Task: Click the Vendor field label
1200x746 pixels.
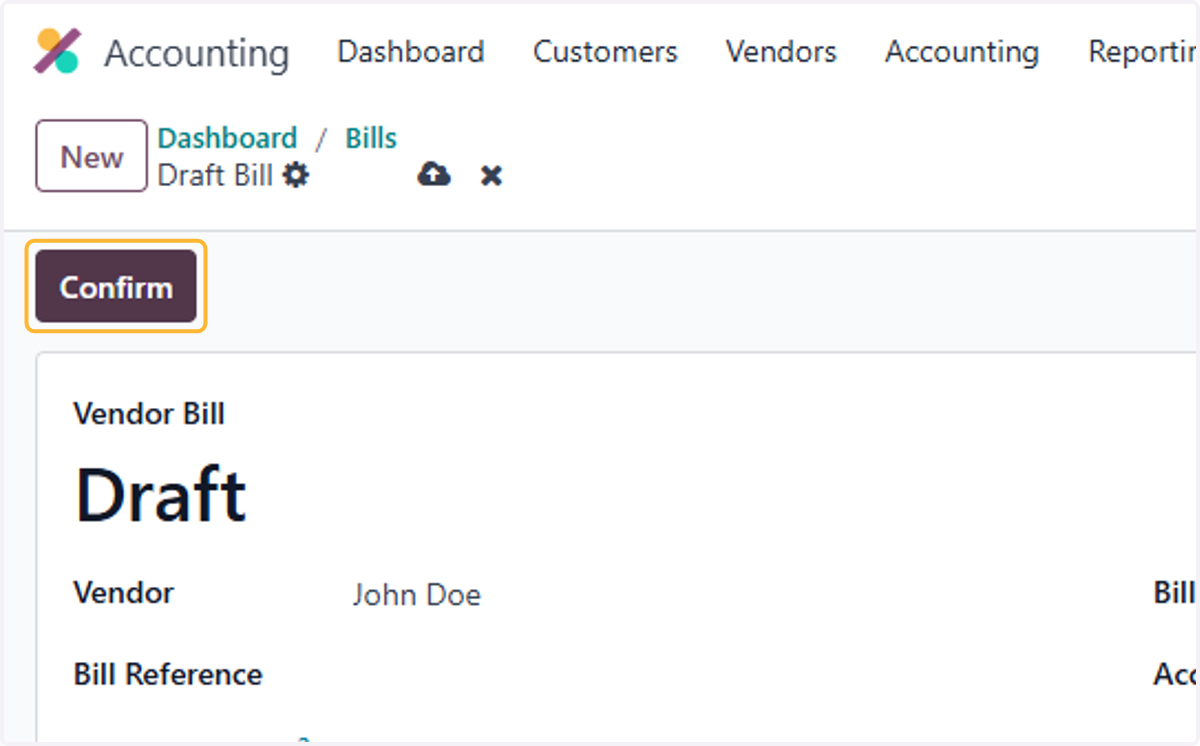Action: tap(124, 592)
